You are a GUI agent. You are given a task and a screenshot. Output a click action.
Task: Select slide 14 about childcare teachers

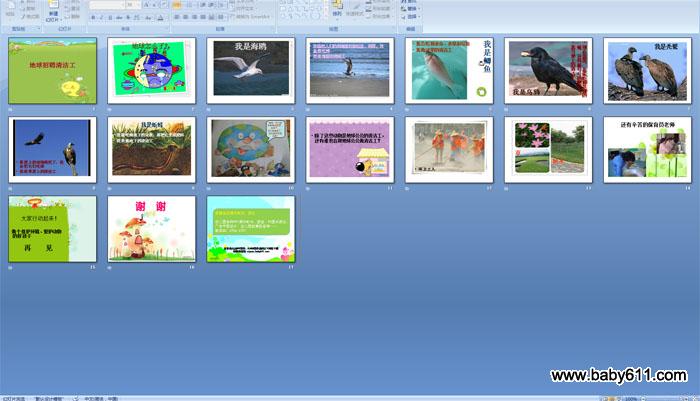[x=647, y=150]
